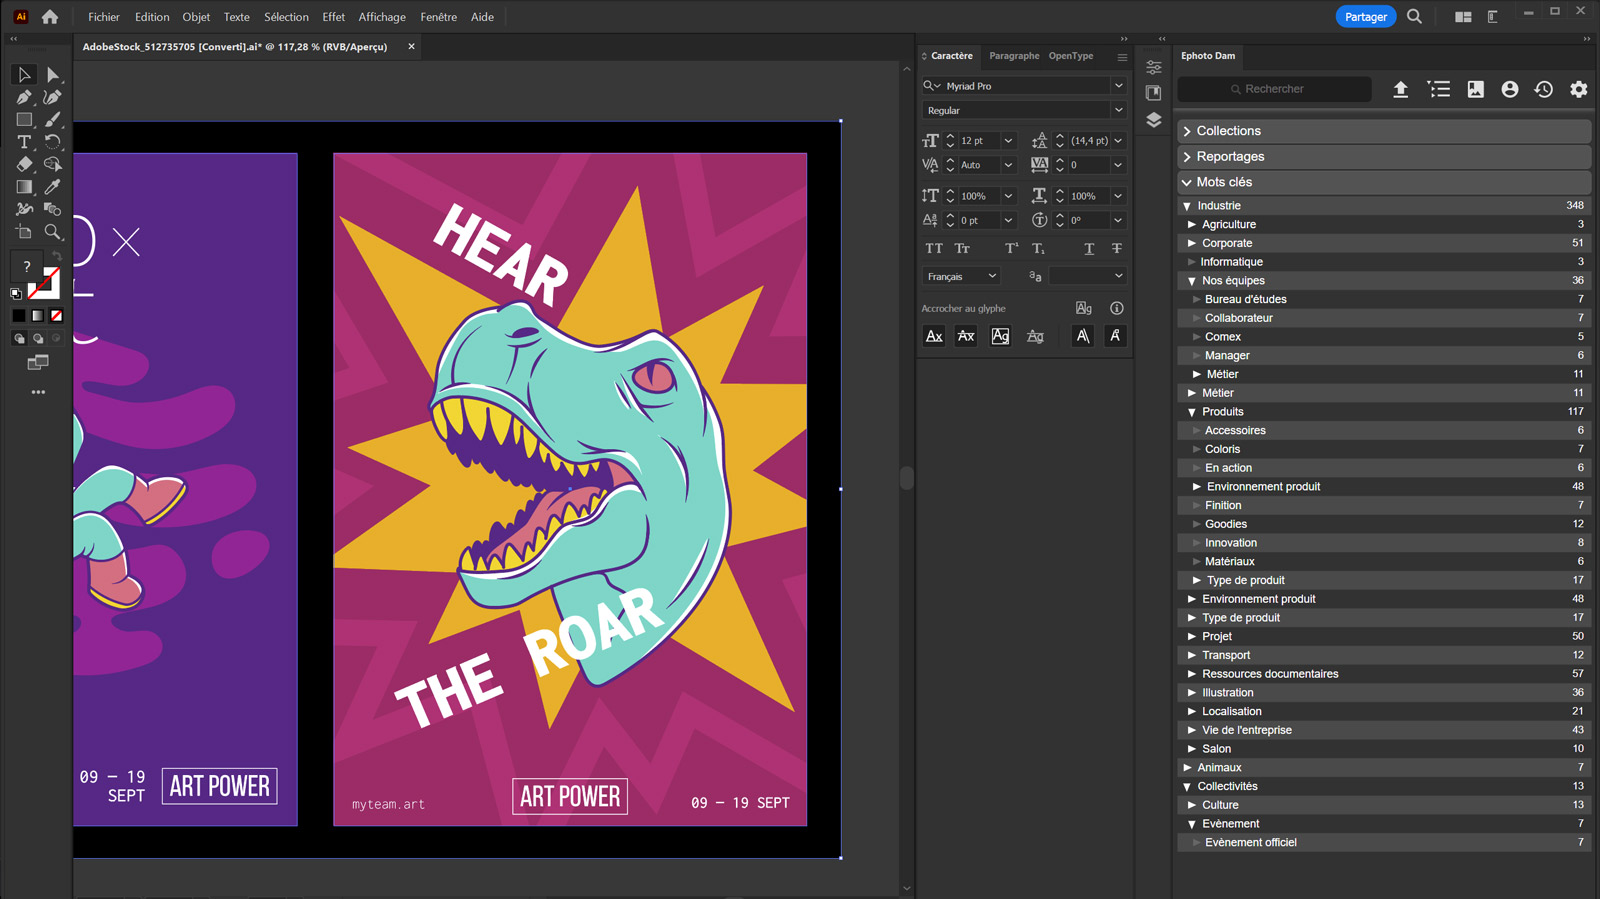This screenshot has width=1600, height=899.
Task: Open the Fichier menu
Action: pos(103,17)
